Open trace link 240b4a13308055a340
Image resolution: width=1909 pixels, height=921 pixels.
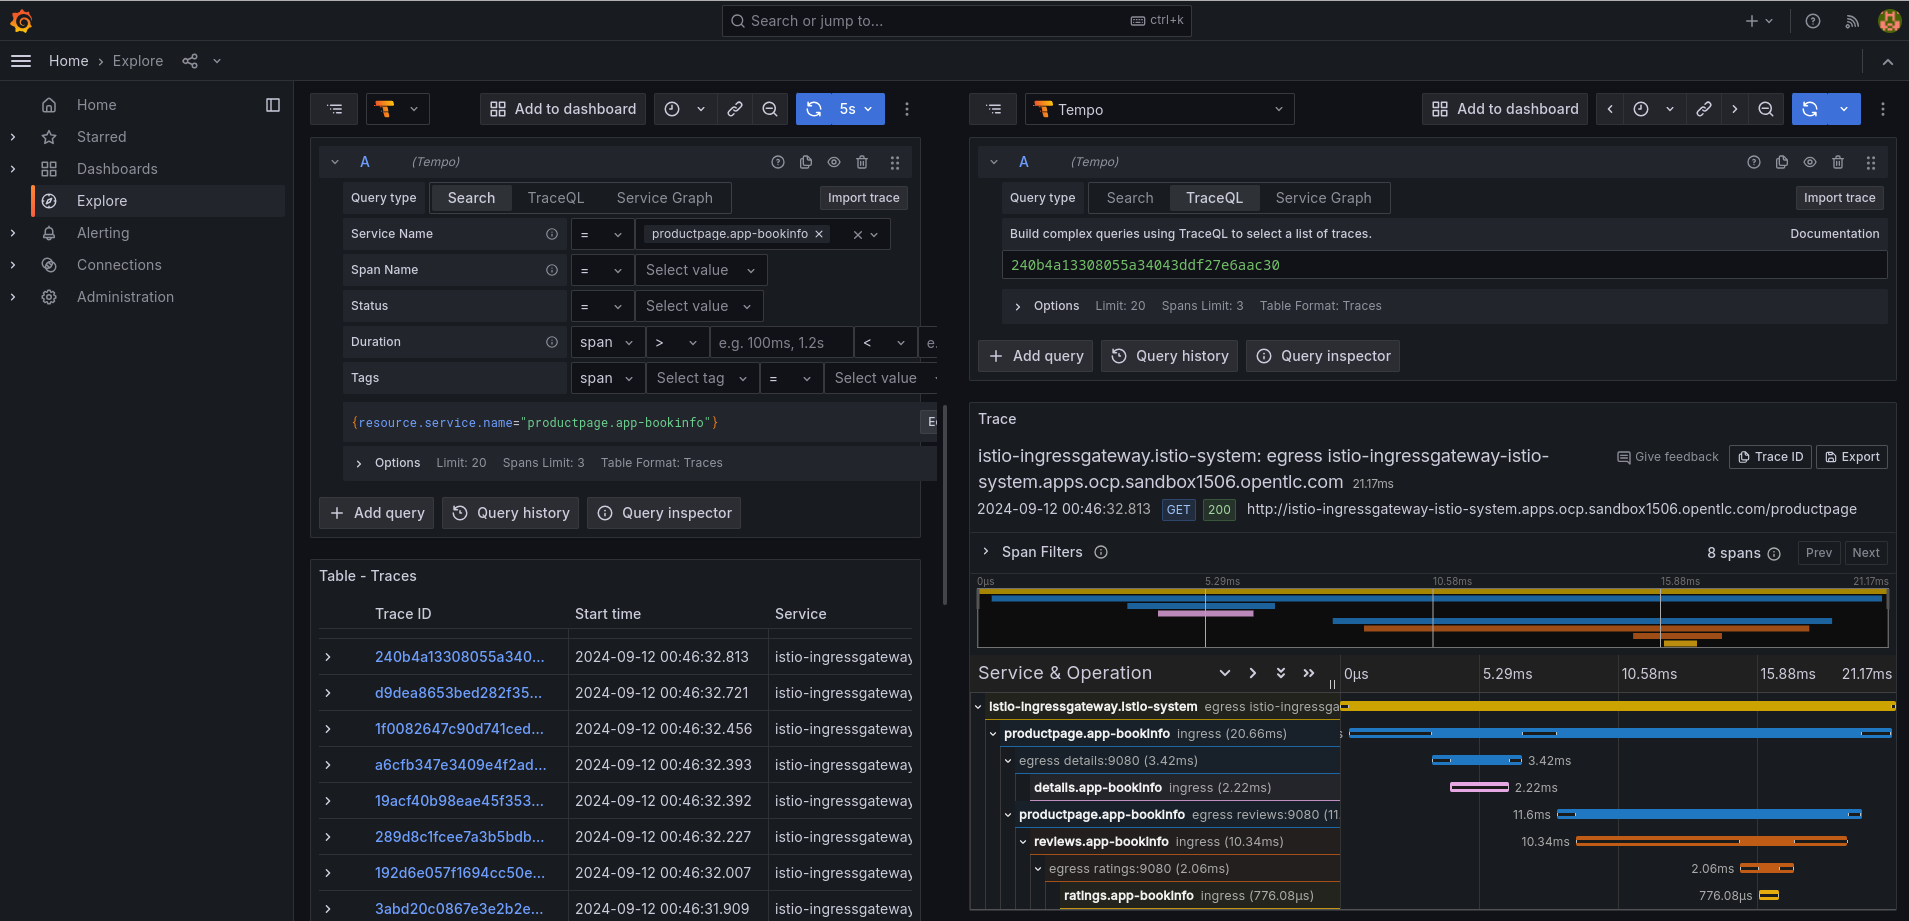(x=460, y=657)
